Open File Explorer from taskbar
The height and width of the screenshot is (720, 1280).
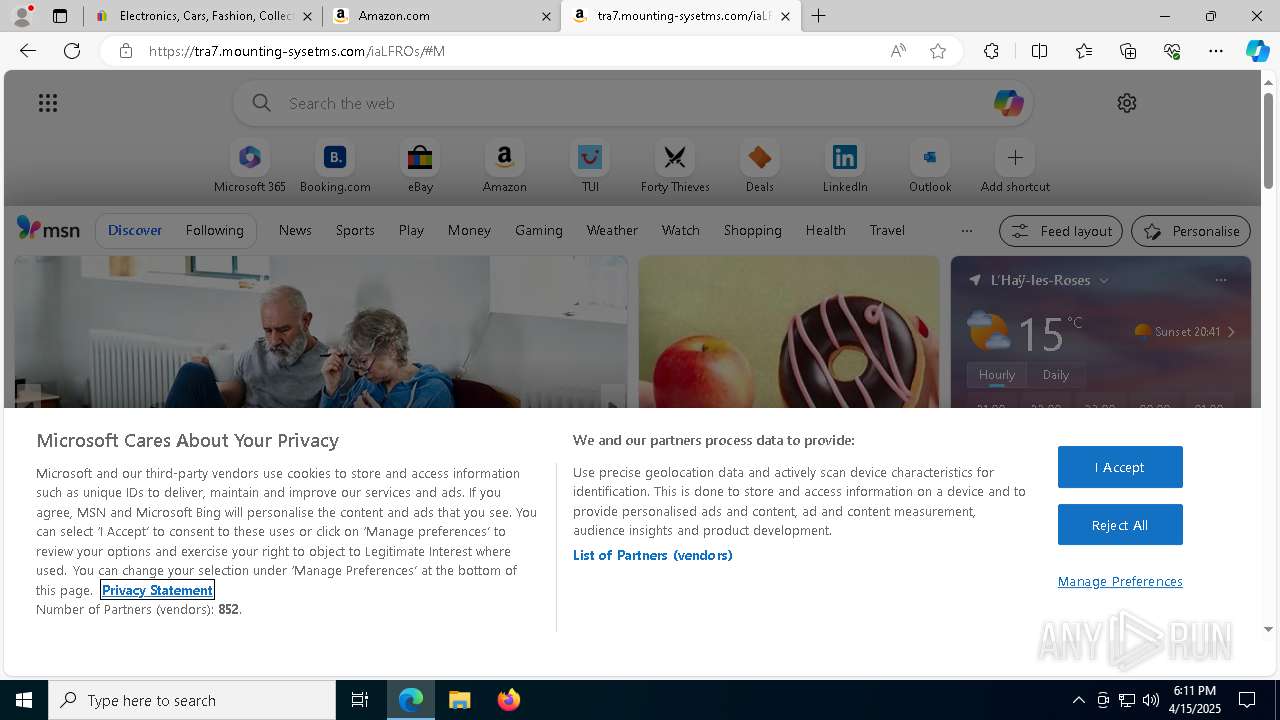tap(460, 700)
